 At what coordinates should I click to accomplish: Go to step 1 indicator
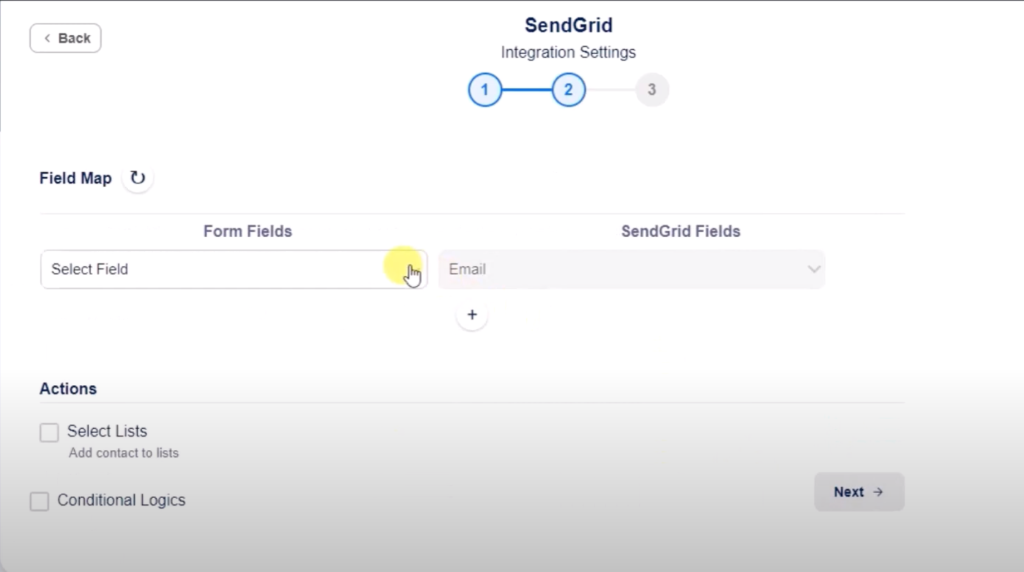pos(485,90)
